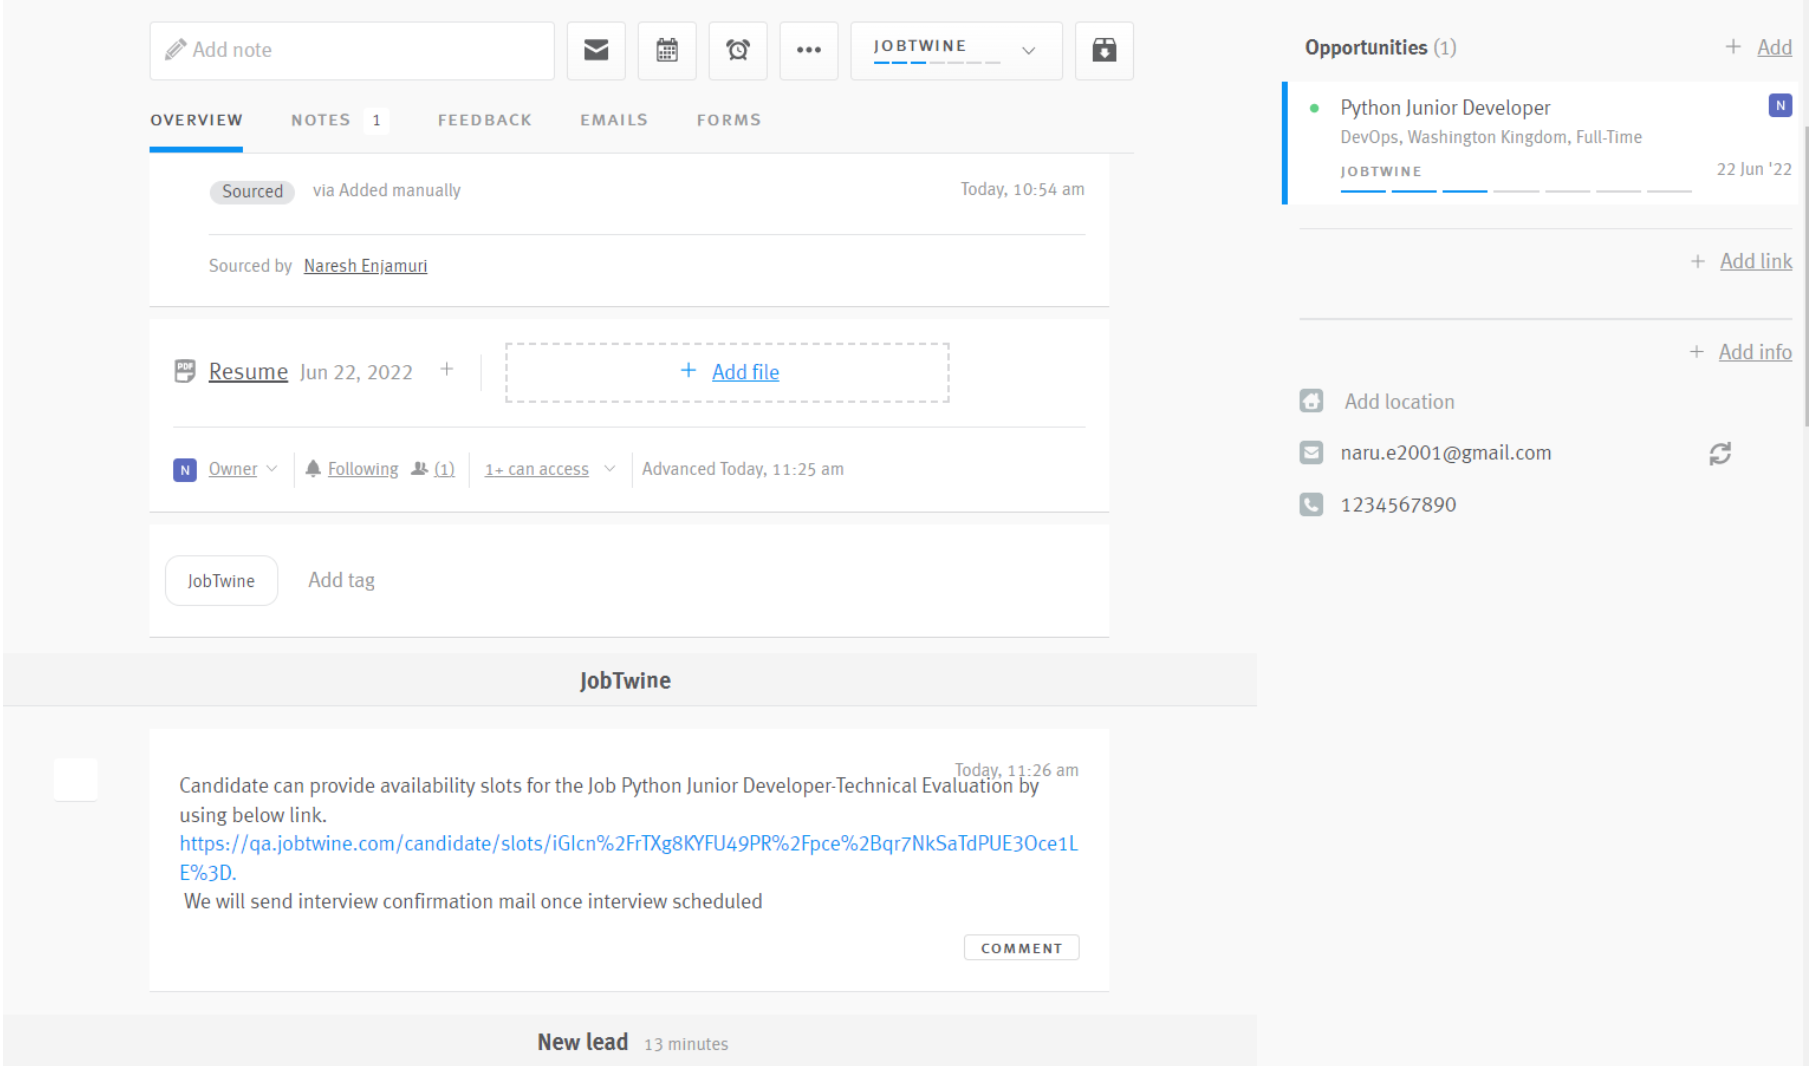Click inside the 'Add note' input field

click(x=351, y=50)
